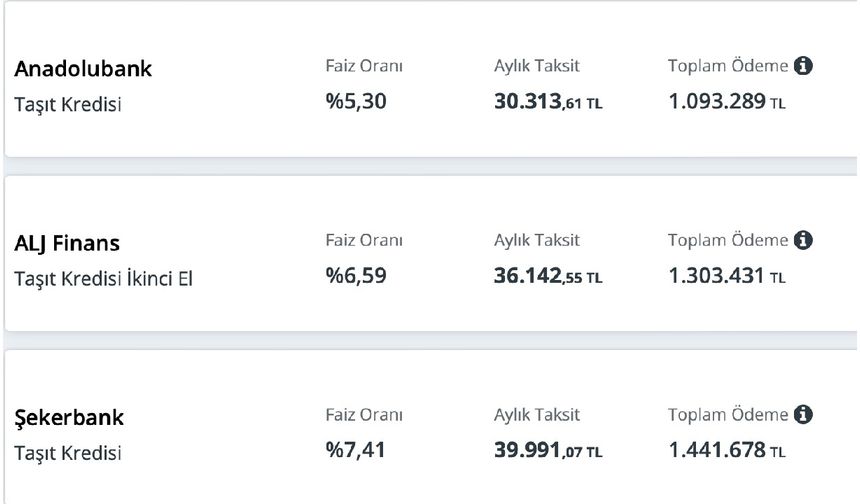Click the 36.142,55 TL monthly installment
Viewport: 860px width, 504px height.
tap(548, 276)
